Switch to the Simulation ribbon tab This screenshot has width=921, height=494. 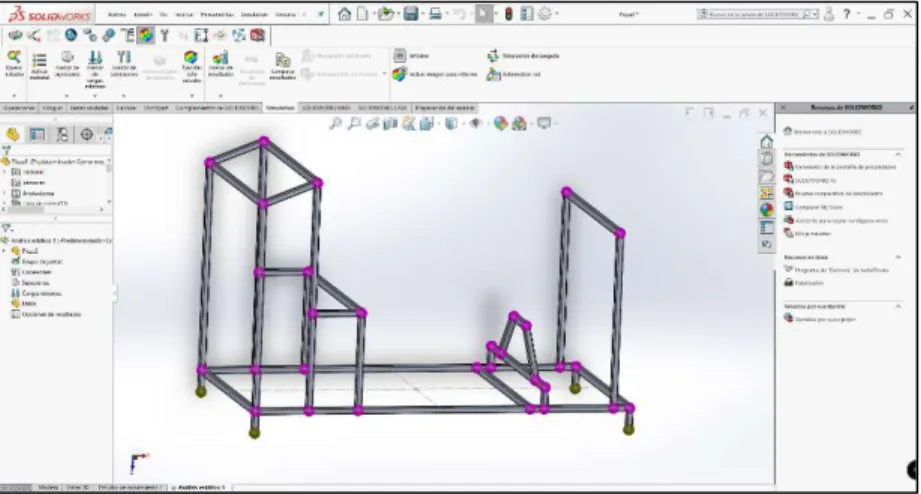(280, 108)
